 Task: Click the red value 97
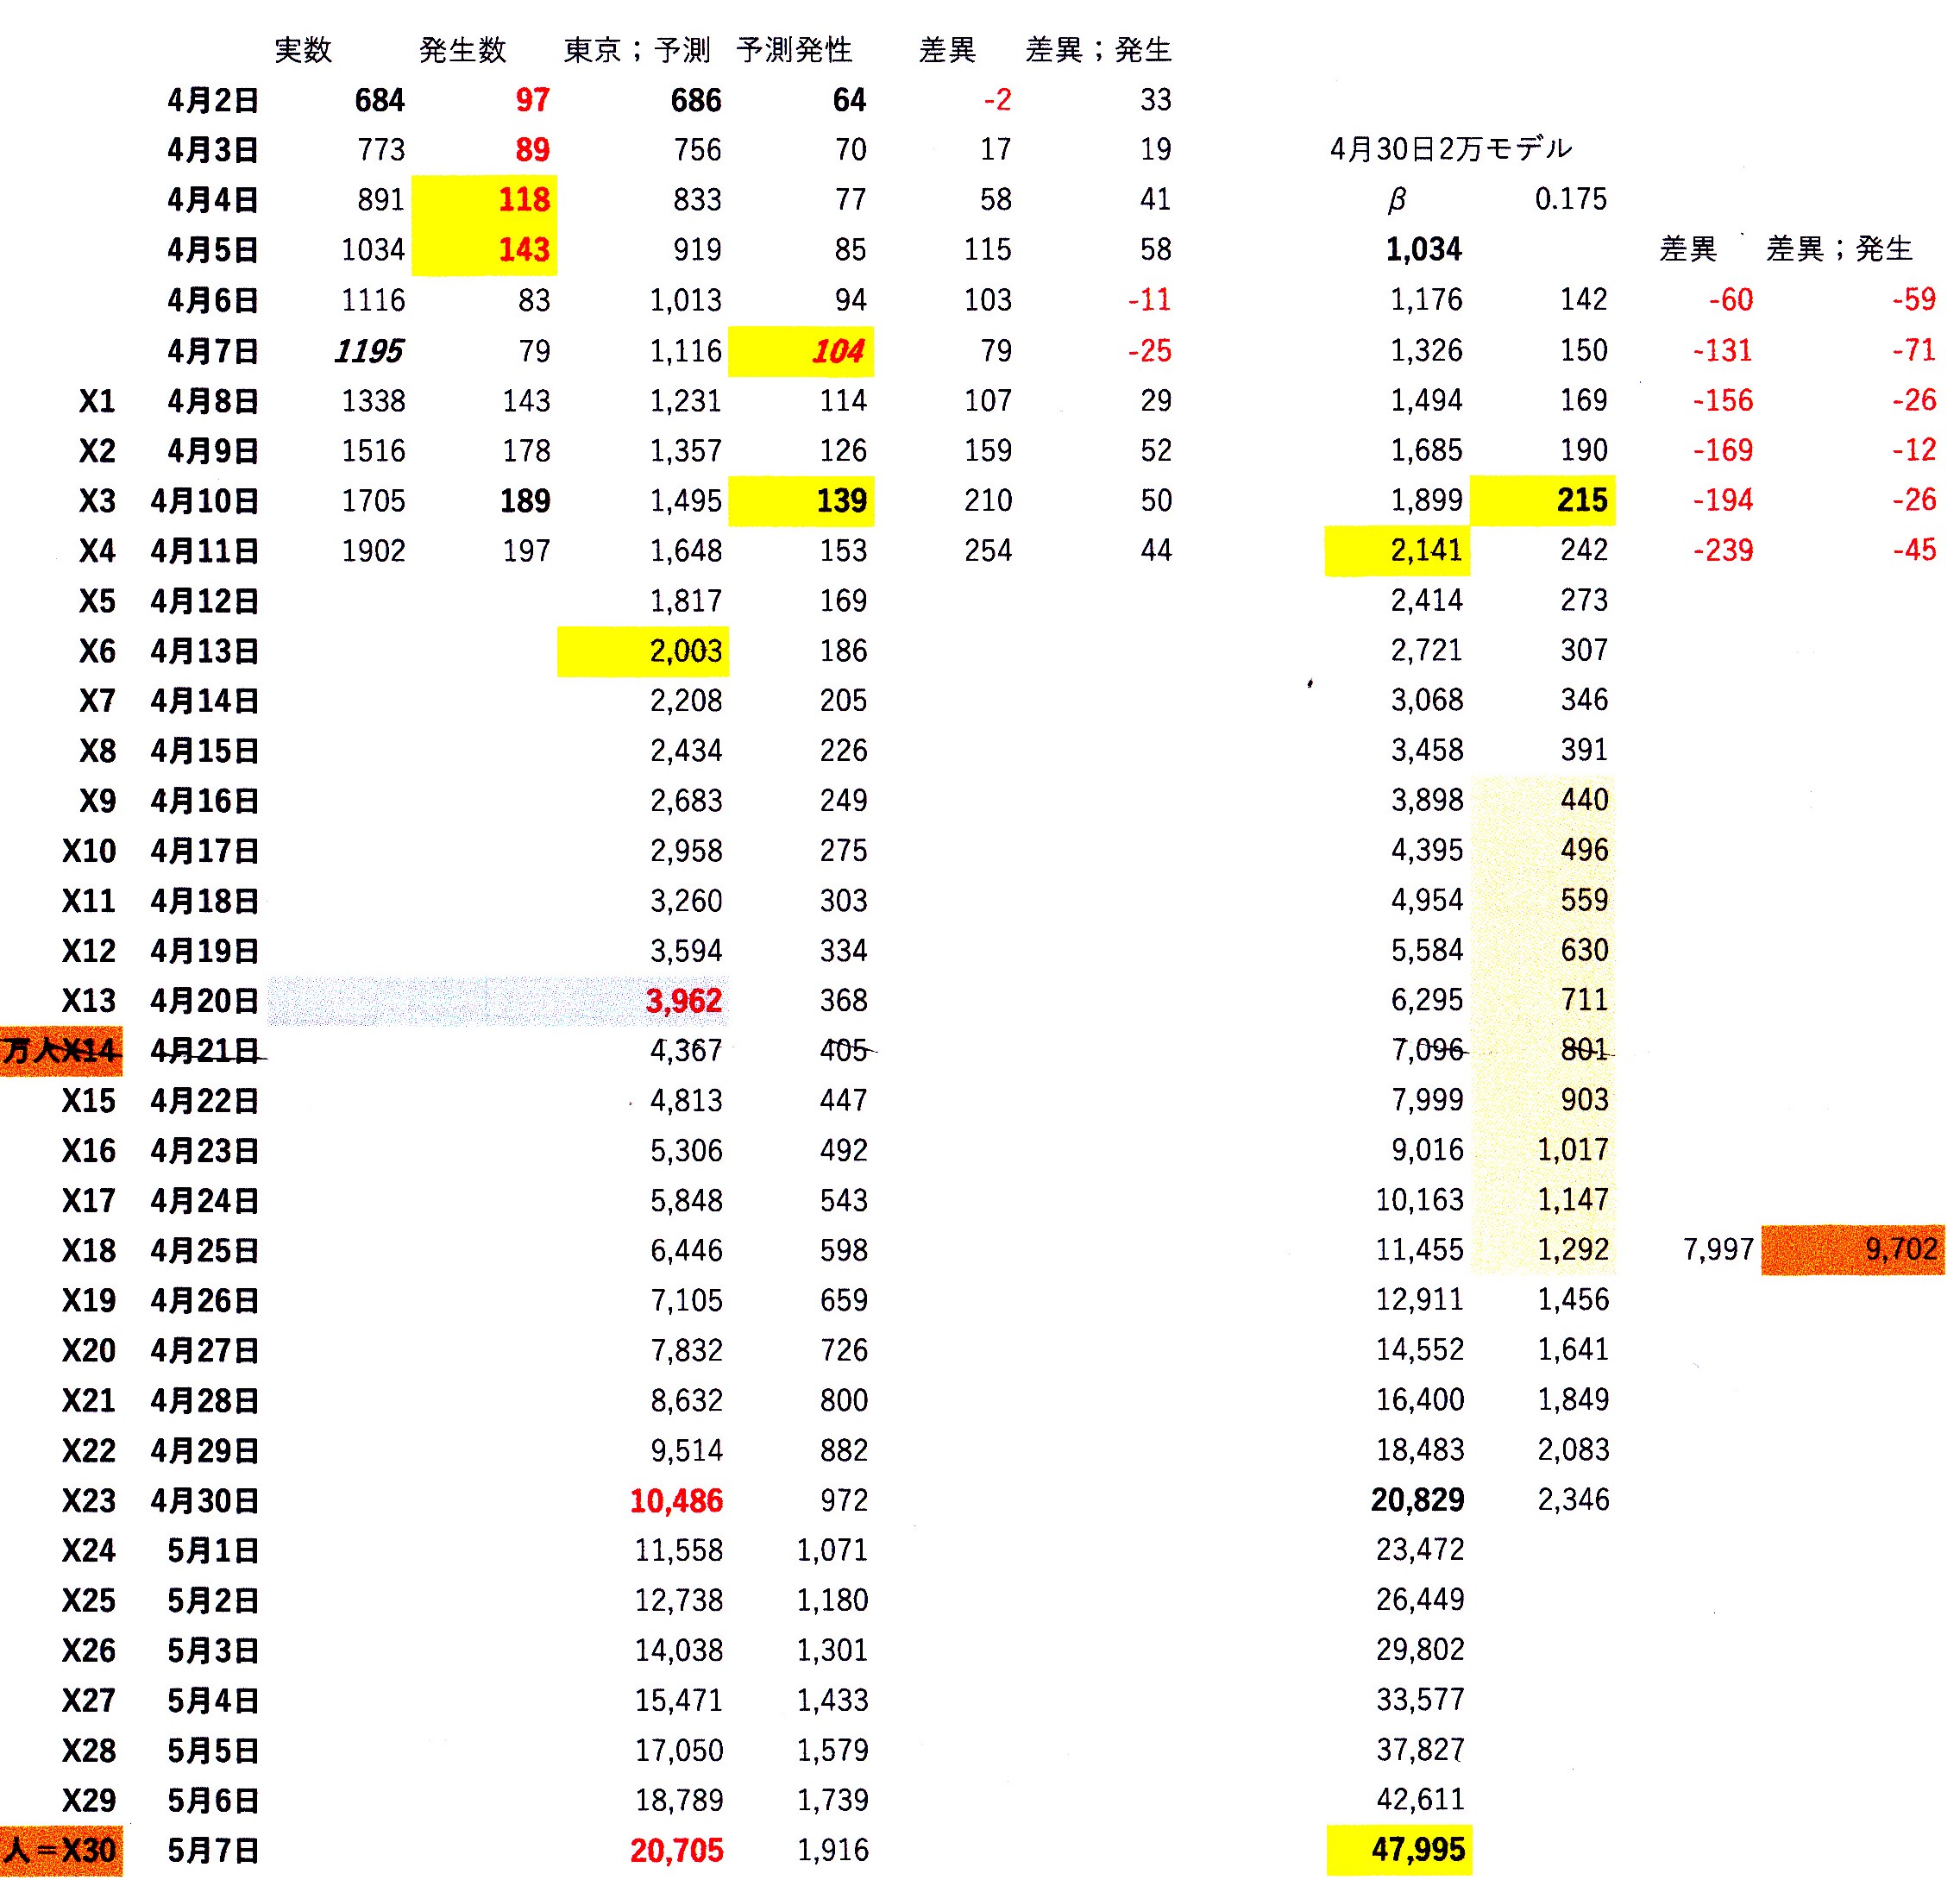coord(532,100)
